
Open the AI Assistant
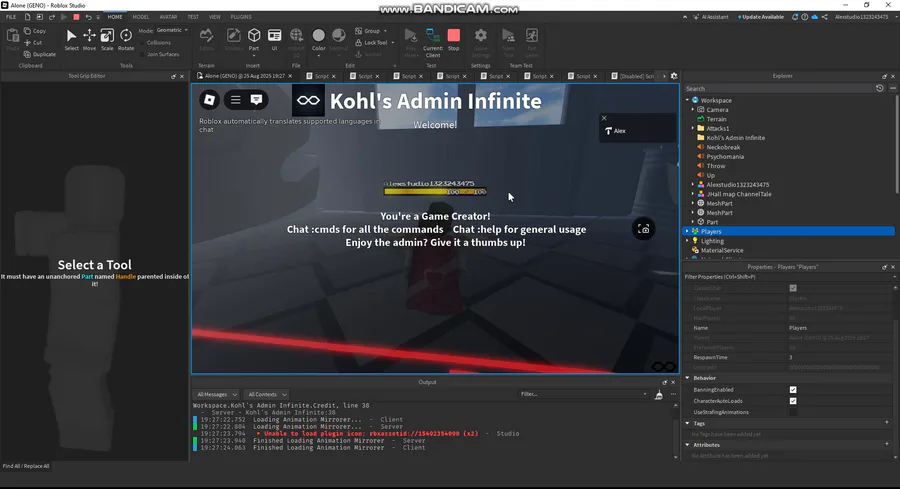711,17
